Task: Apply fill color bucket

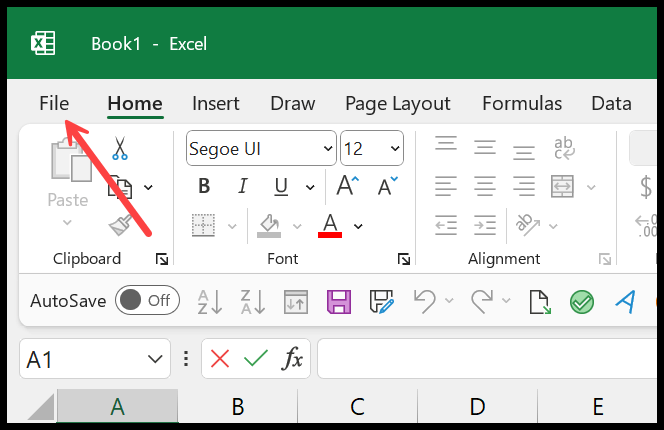Action: (x=269, y=226)
